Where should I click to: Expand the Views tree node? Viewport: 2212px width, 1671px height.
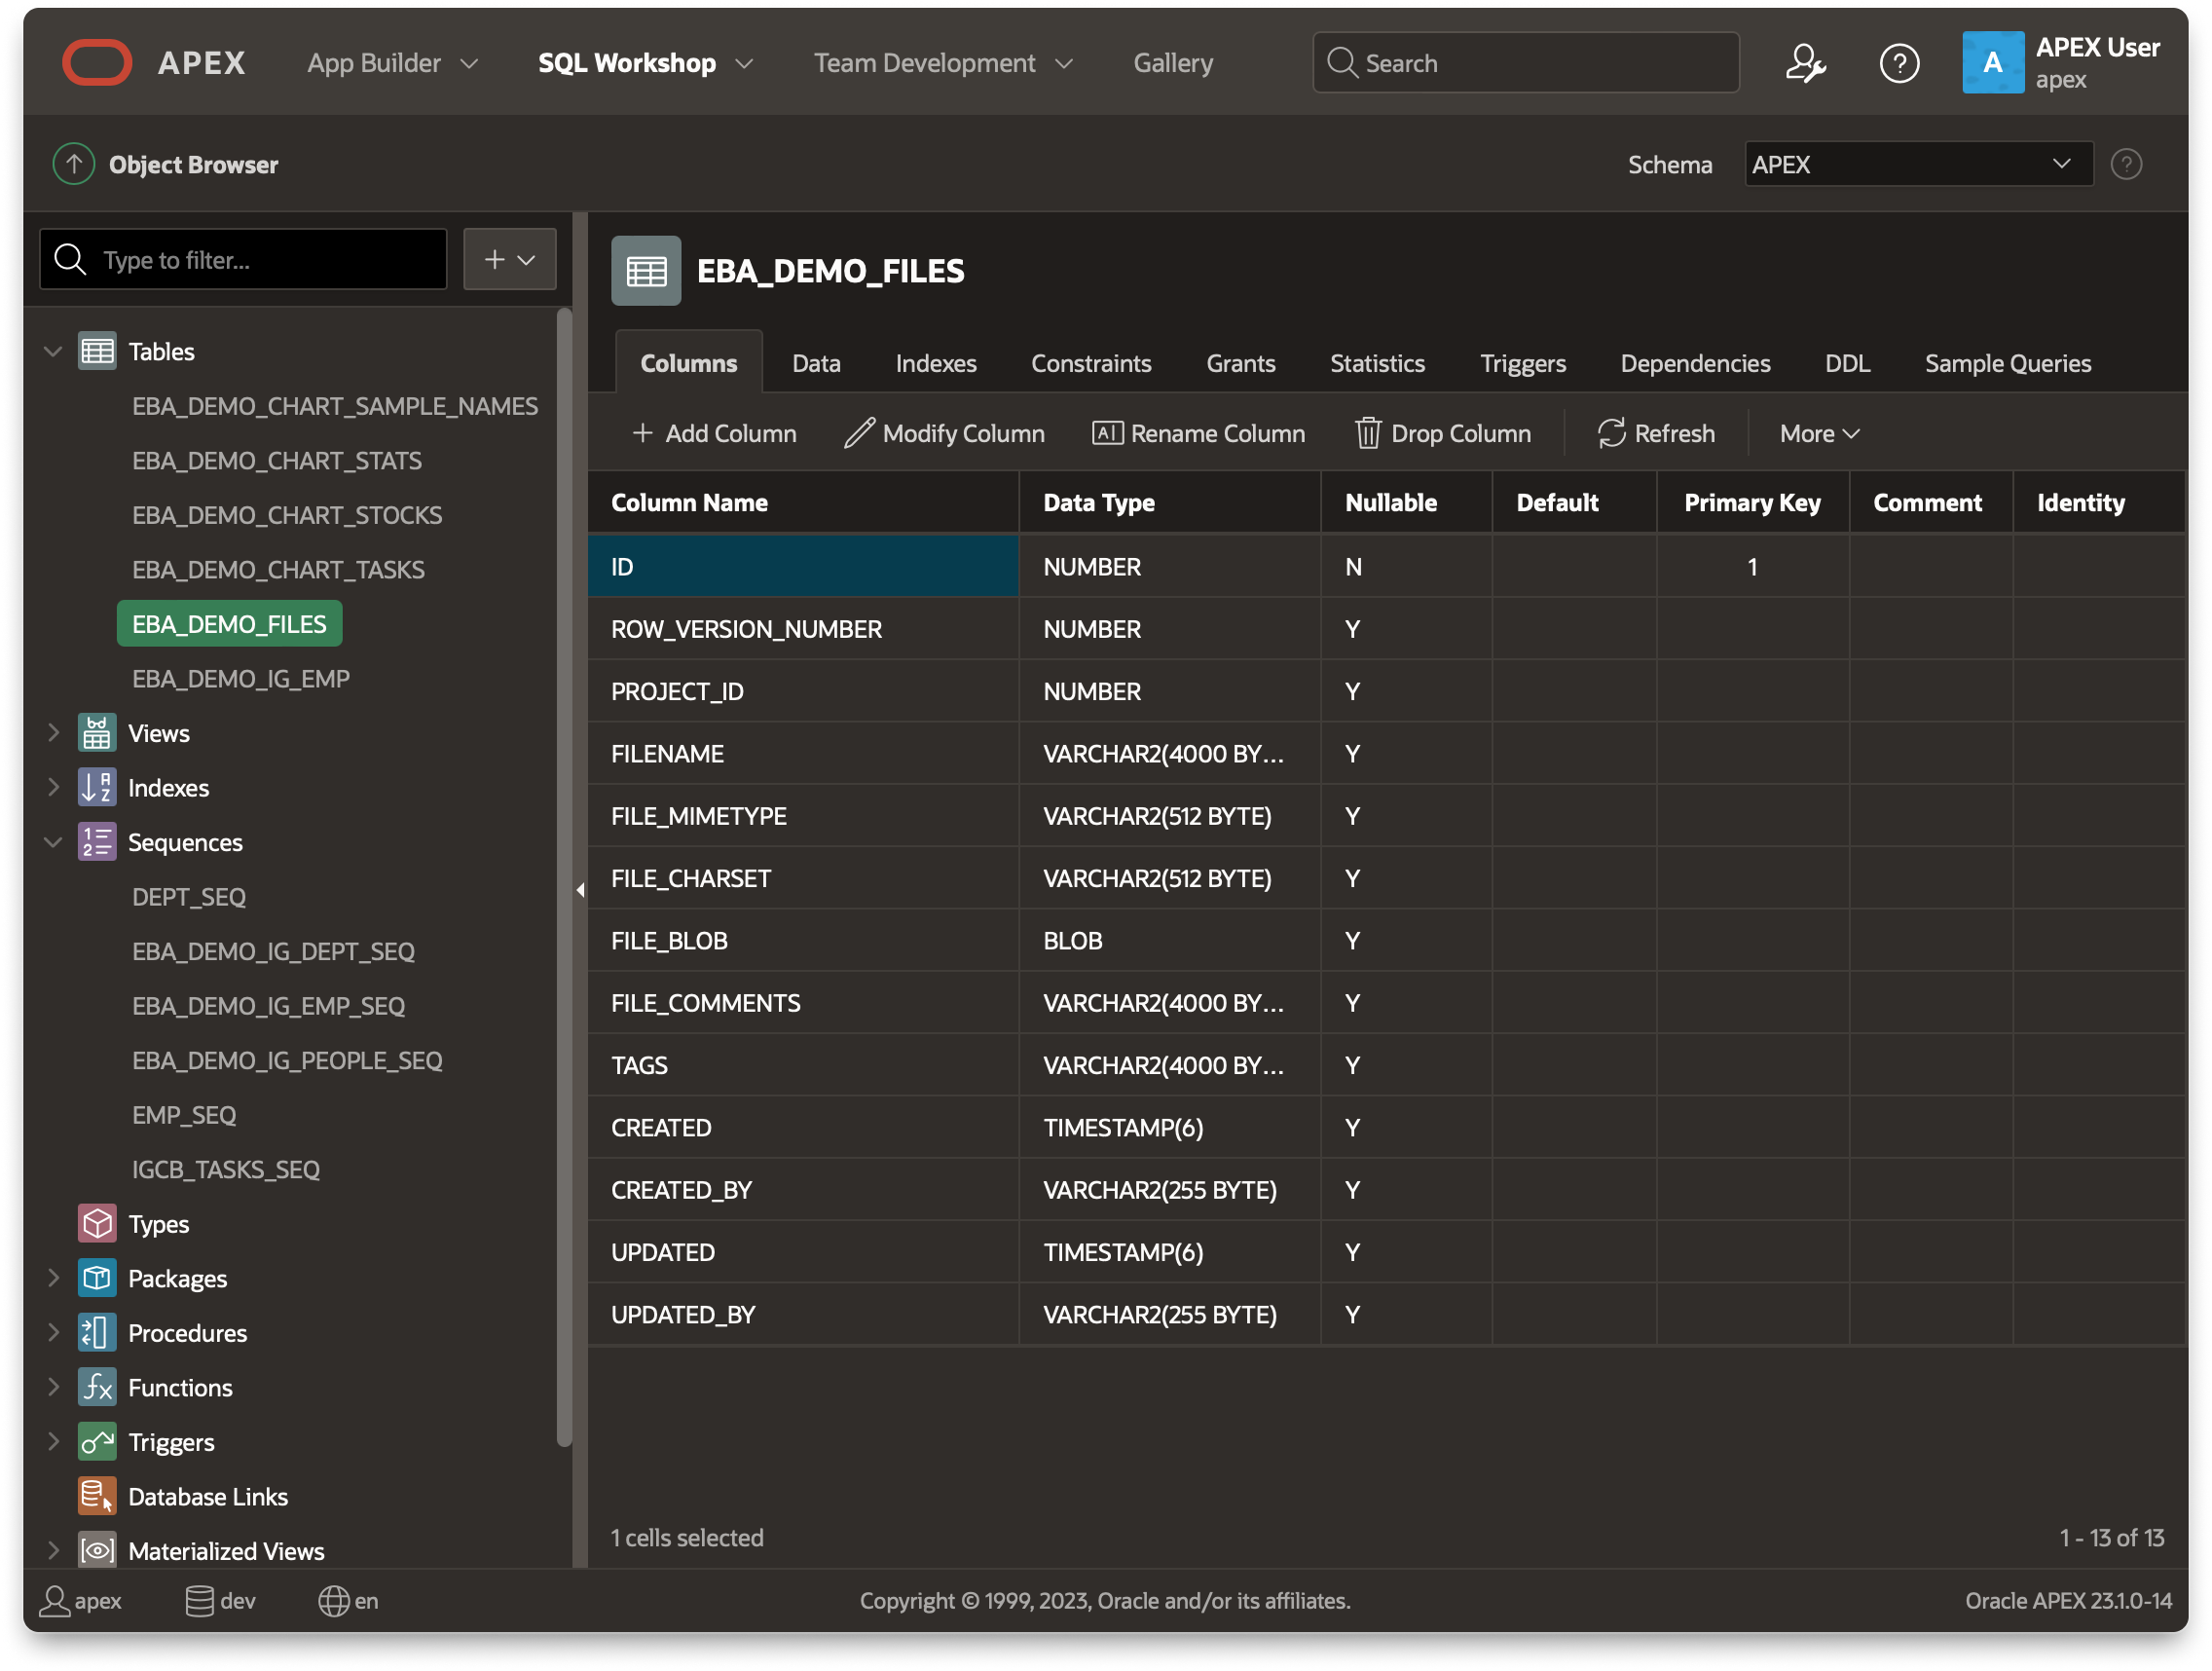[x=53, y=732]
